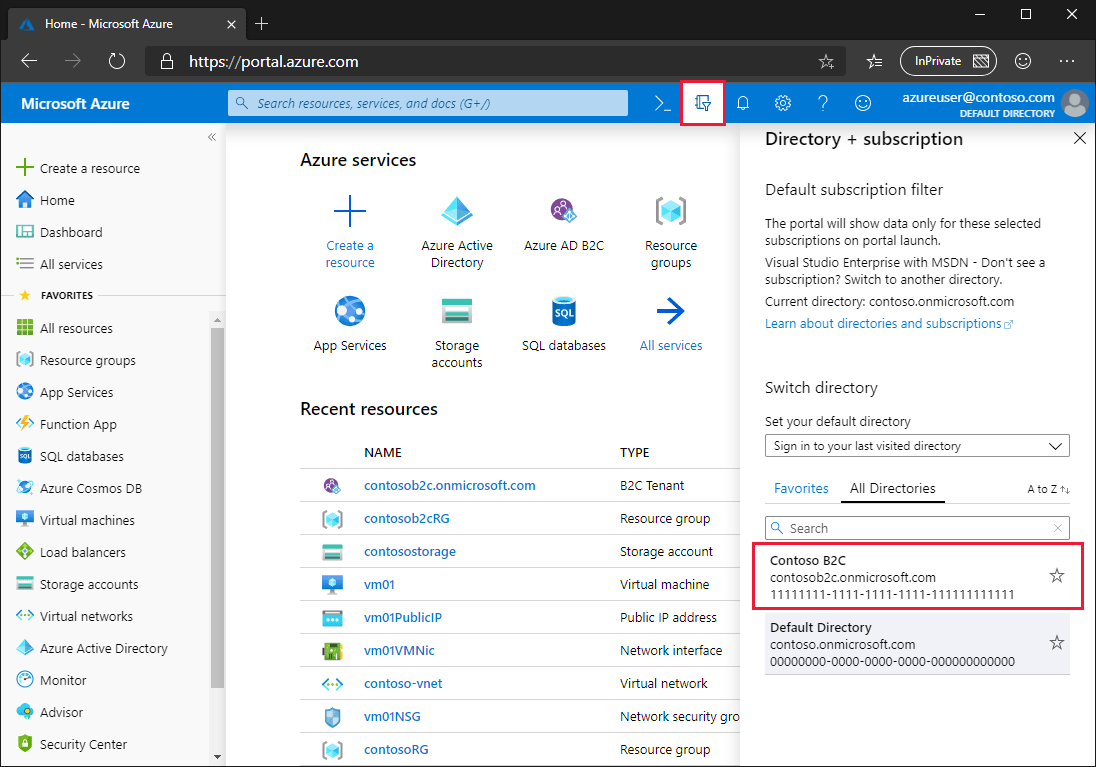Open contosostorage storage account
Screen dimensions: 1096x767
[410, 551]
